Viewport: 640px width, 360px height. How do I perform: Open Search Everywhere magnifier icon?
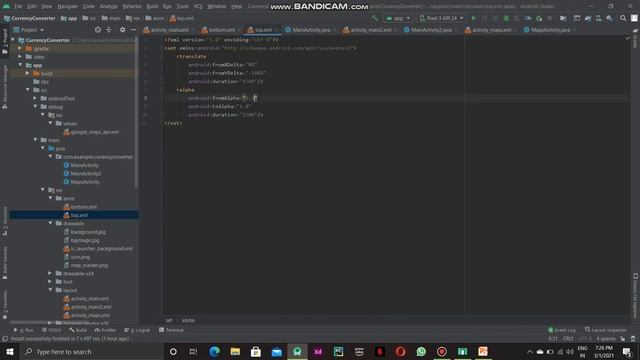click(x=623, y=18)
